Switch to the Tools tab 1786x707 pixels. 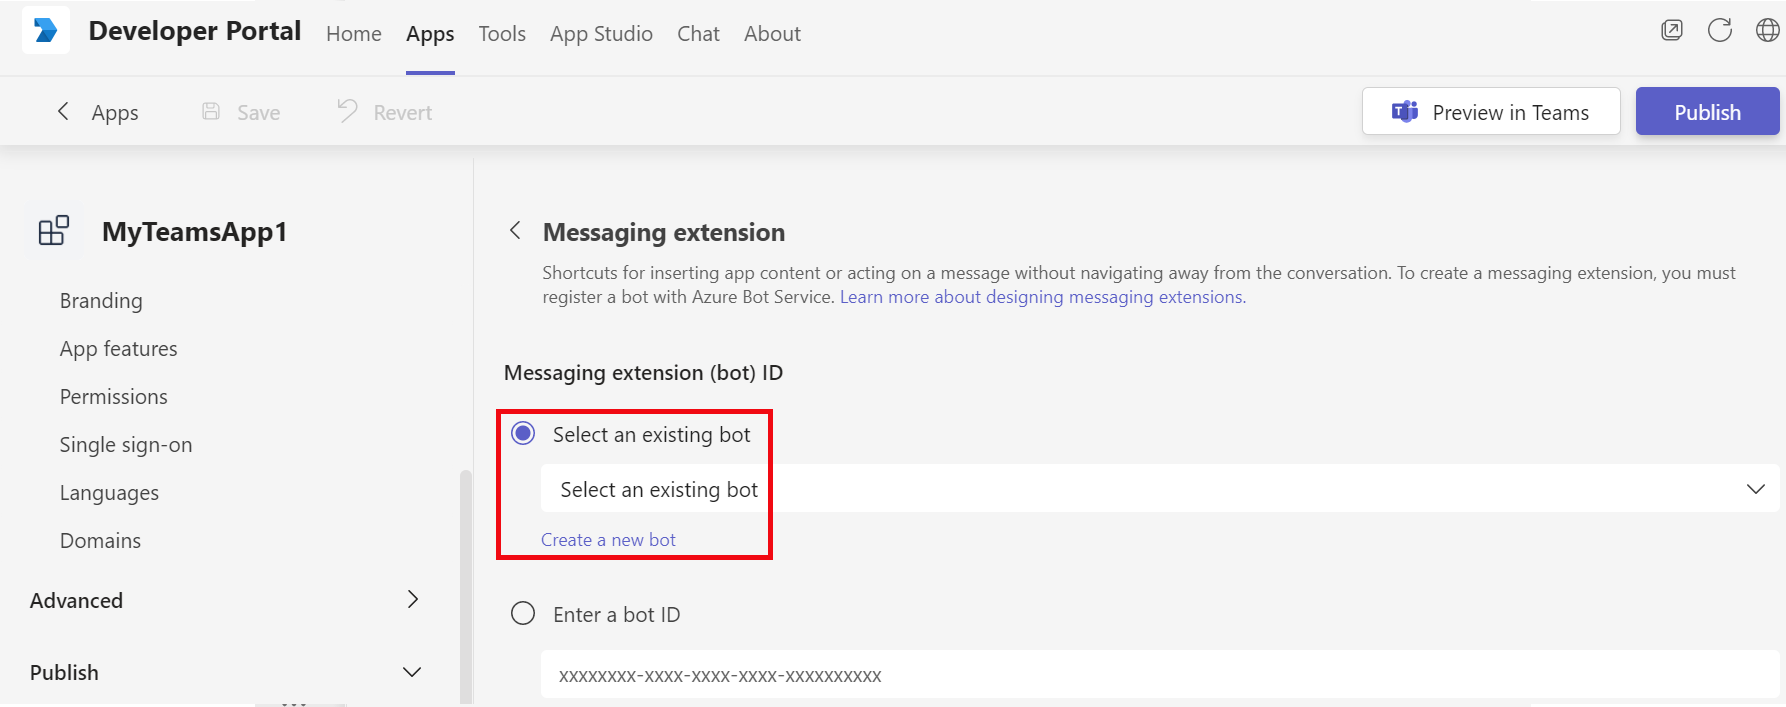pyautogui.click(x=502, y=34)
